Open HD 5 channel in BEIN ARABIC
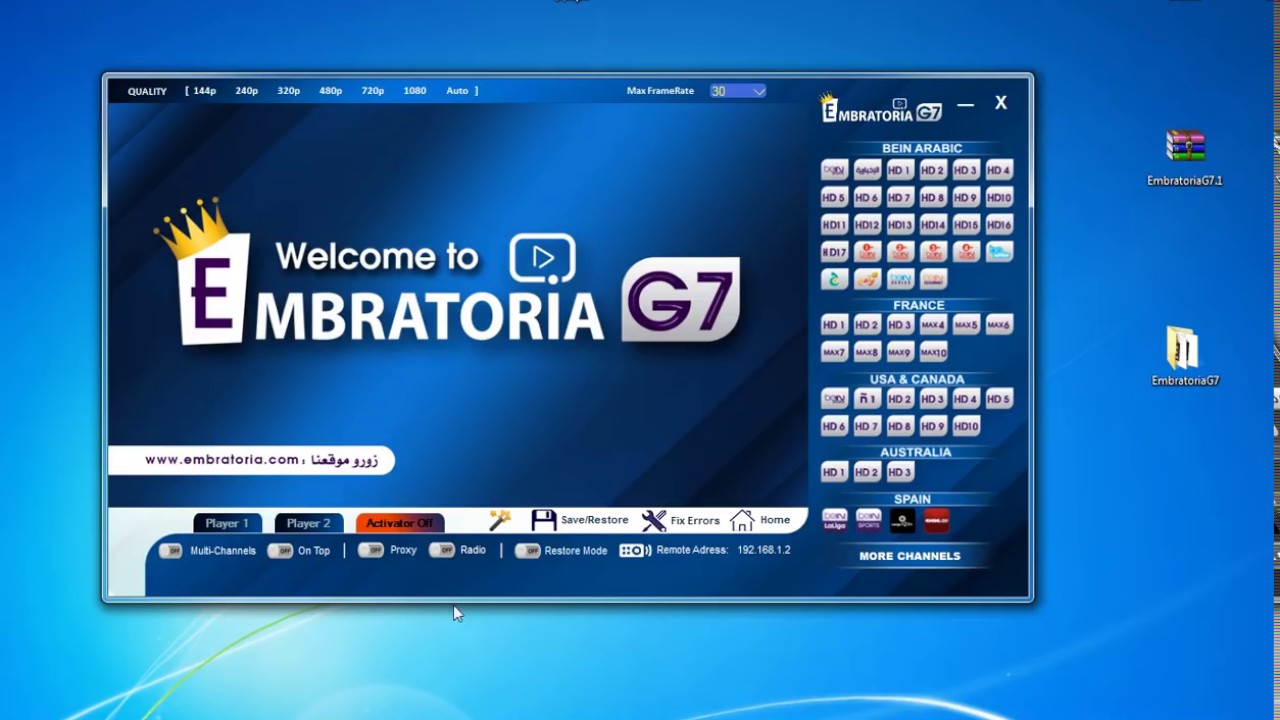This screenshot has width=1280, height=720. coord(834,198)
